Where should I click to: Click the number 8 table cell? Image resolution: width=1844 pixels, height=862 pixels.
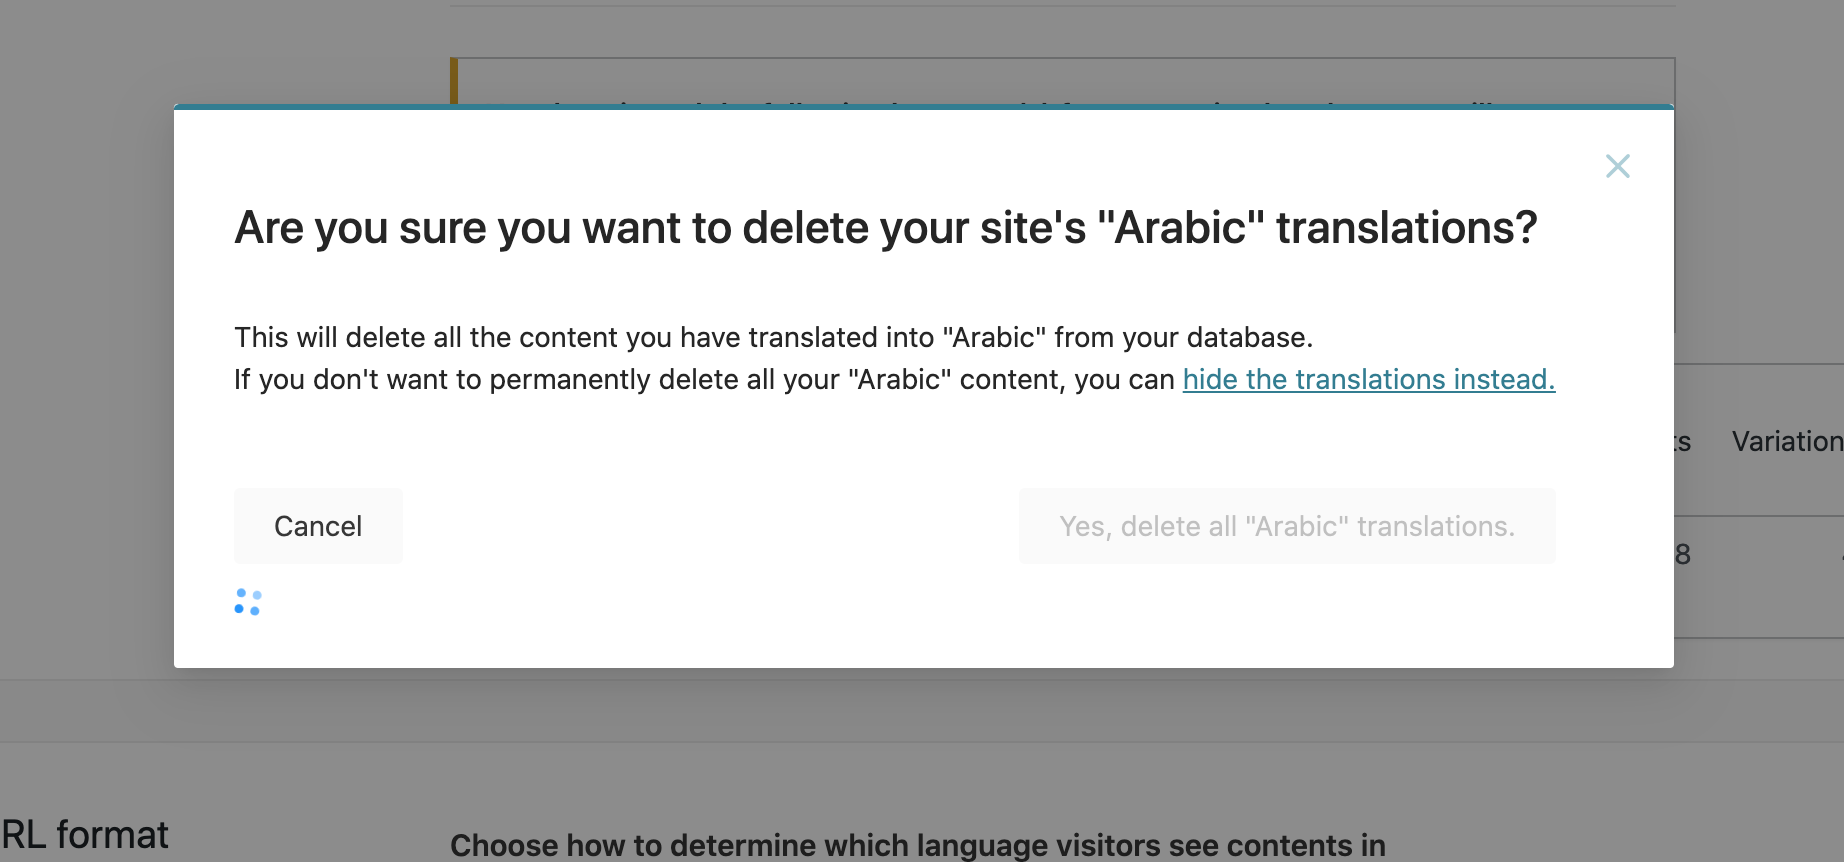click(x=1683, y=554)
